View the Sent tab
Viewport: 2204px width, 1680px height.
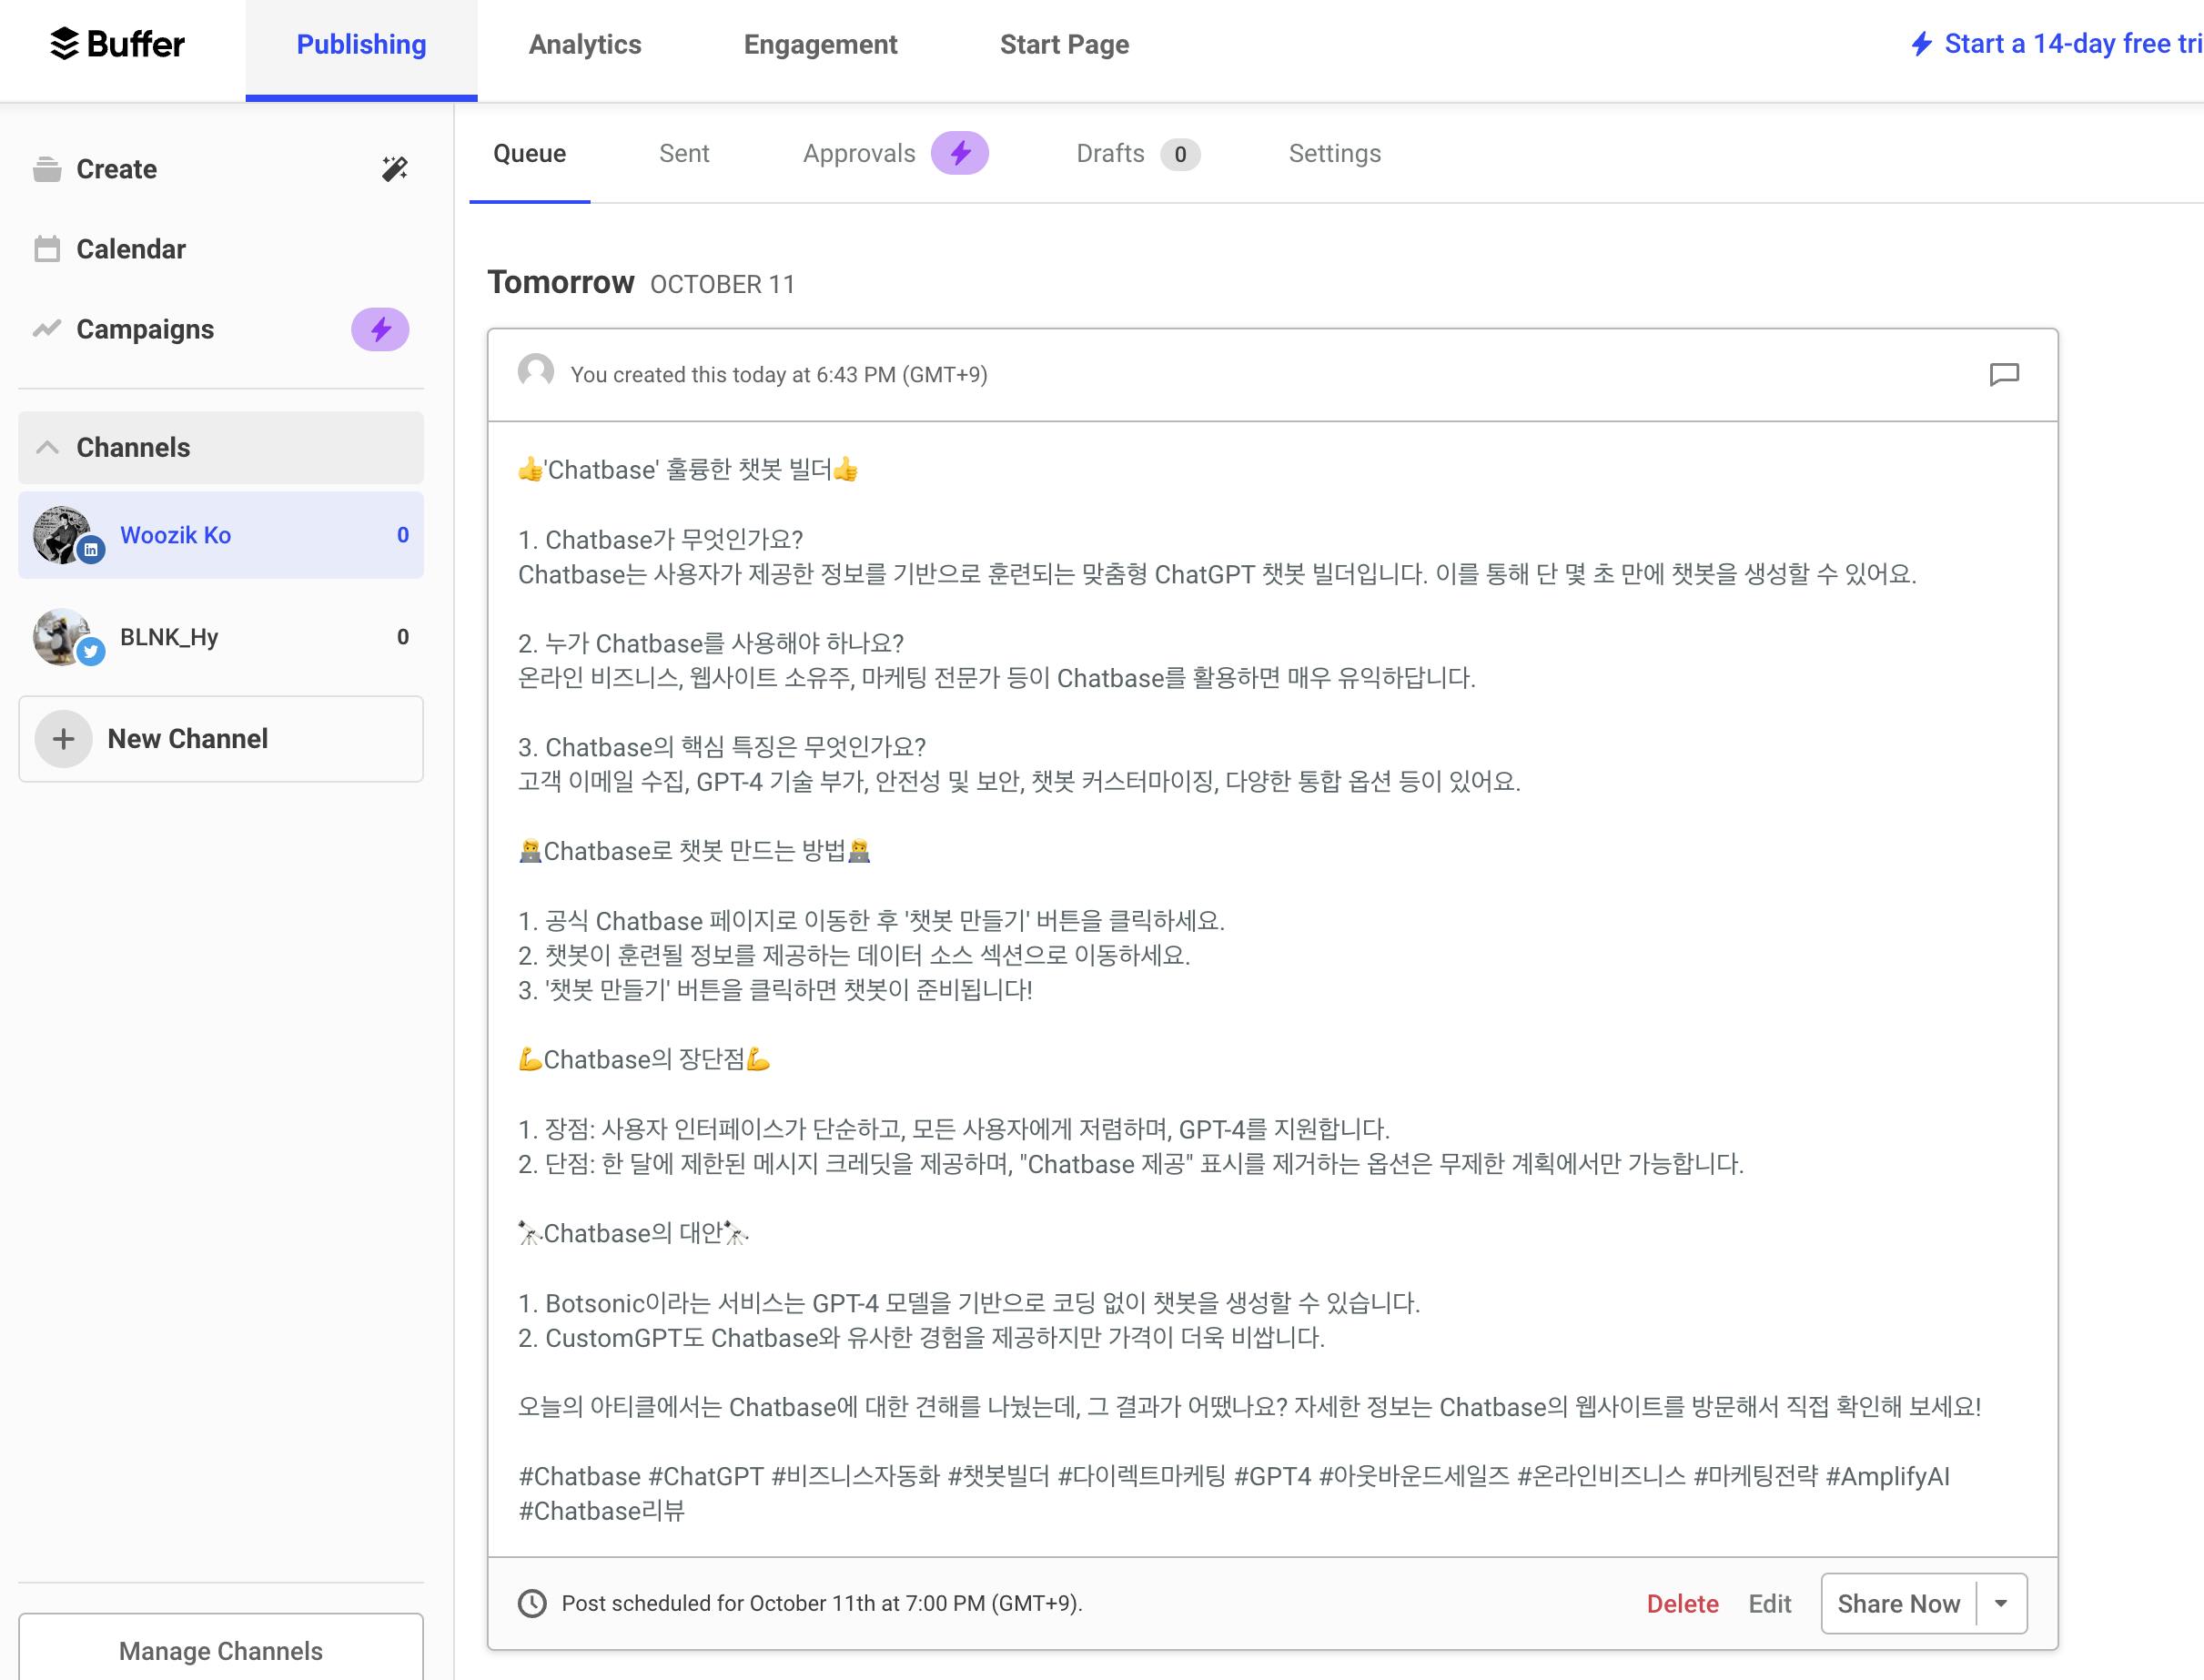pyautogui.click(x=684, y=153)
